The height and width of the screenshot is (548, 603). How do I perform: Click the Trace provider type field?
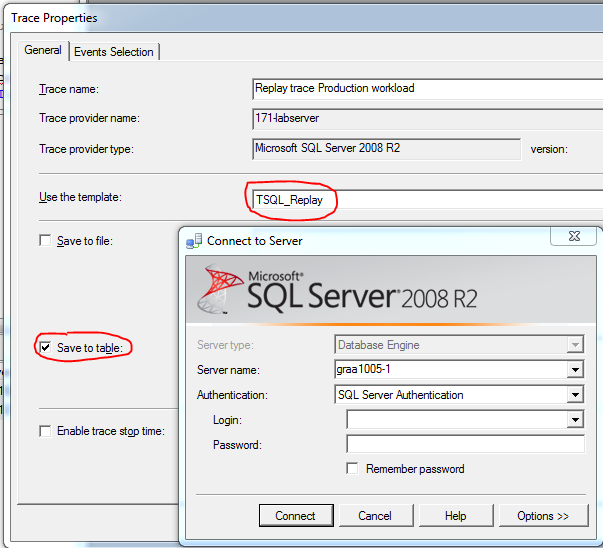[386, 149]
